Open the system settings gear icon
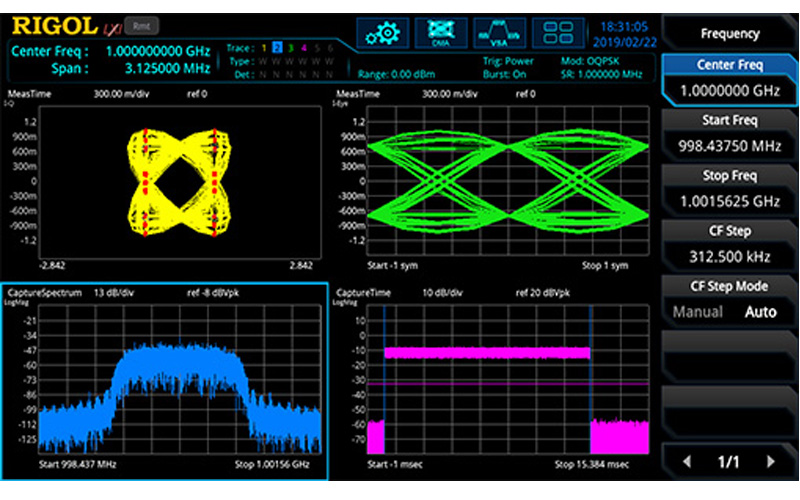This screenshot has height=500, width=800. coord(380,32)
